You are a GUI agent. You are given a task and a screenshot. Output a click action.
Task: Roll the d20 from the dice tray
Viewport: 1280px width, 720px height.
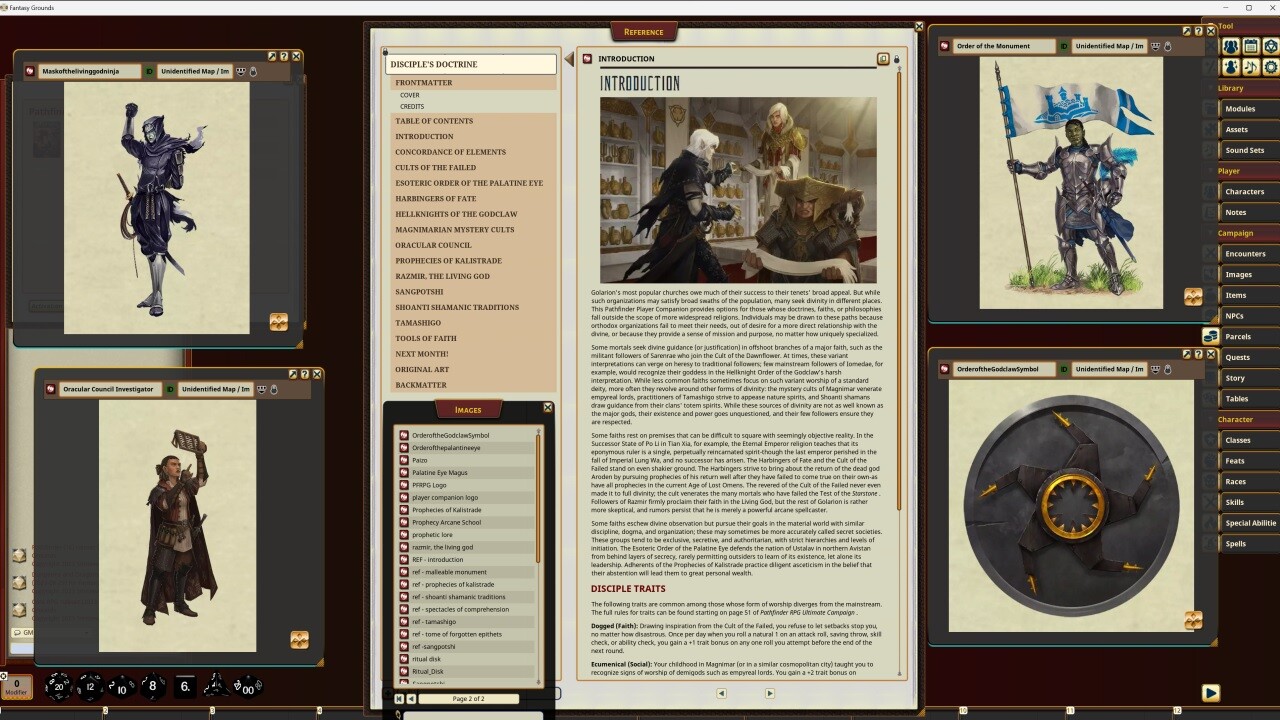pyautogui.click(x=58, y=687)
